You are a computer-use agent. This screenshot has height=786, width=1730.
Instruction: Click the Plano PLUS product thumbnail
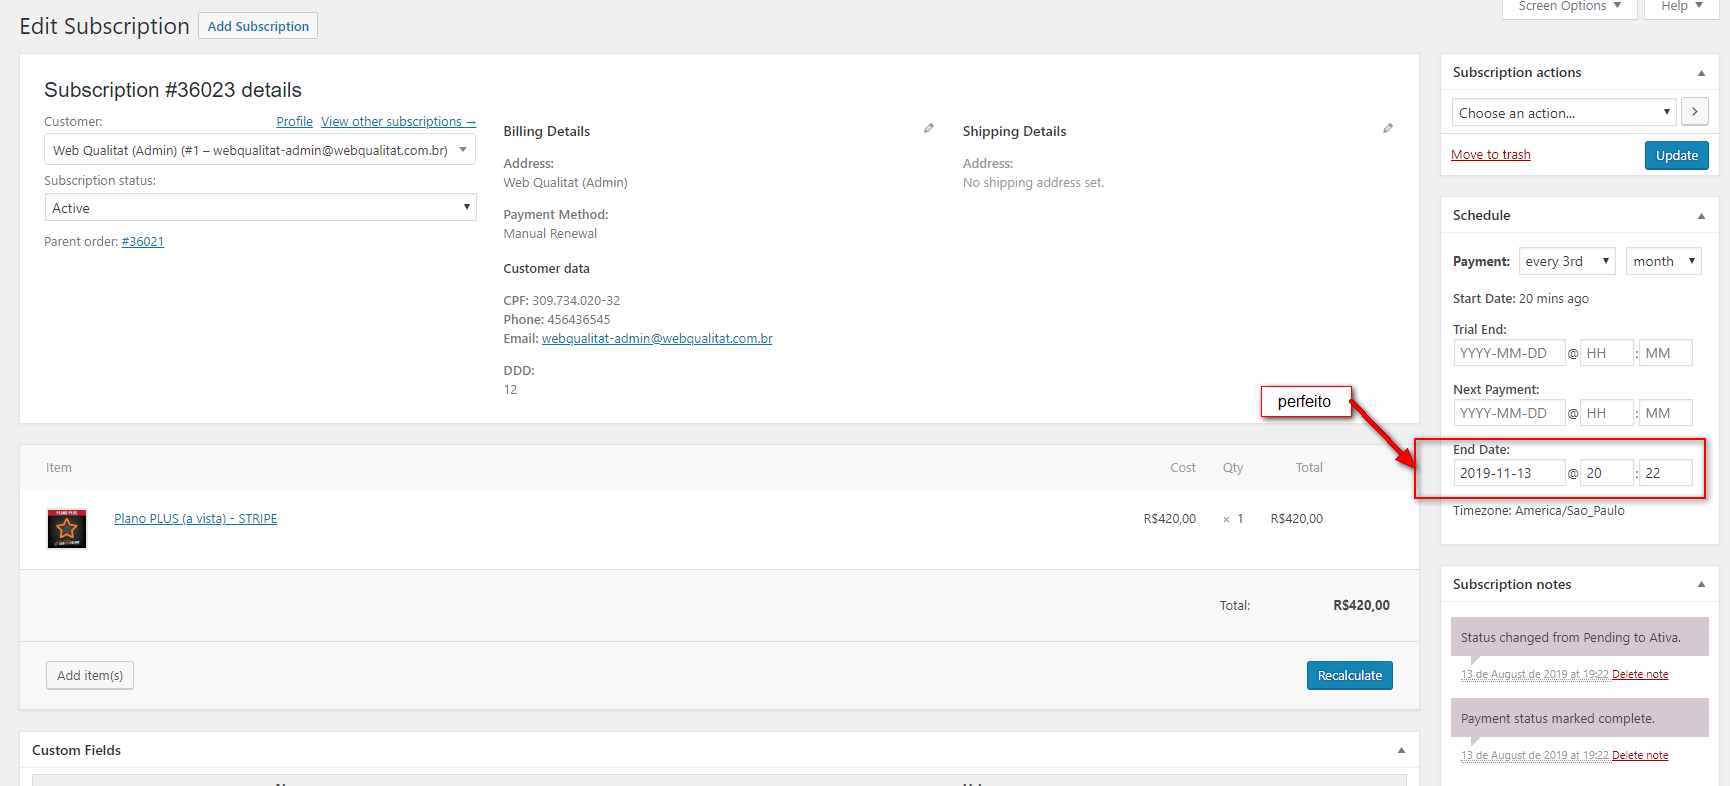tap(67, 529)
